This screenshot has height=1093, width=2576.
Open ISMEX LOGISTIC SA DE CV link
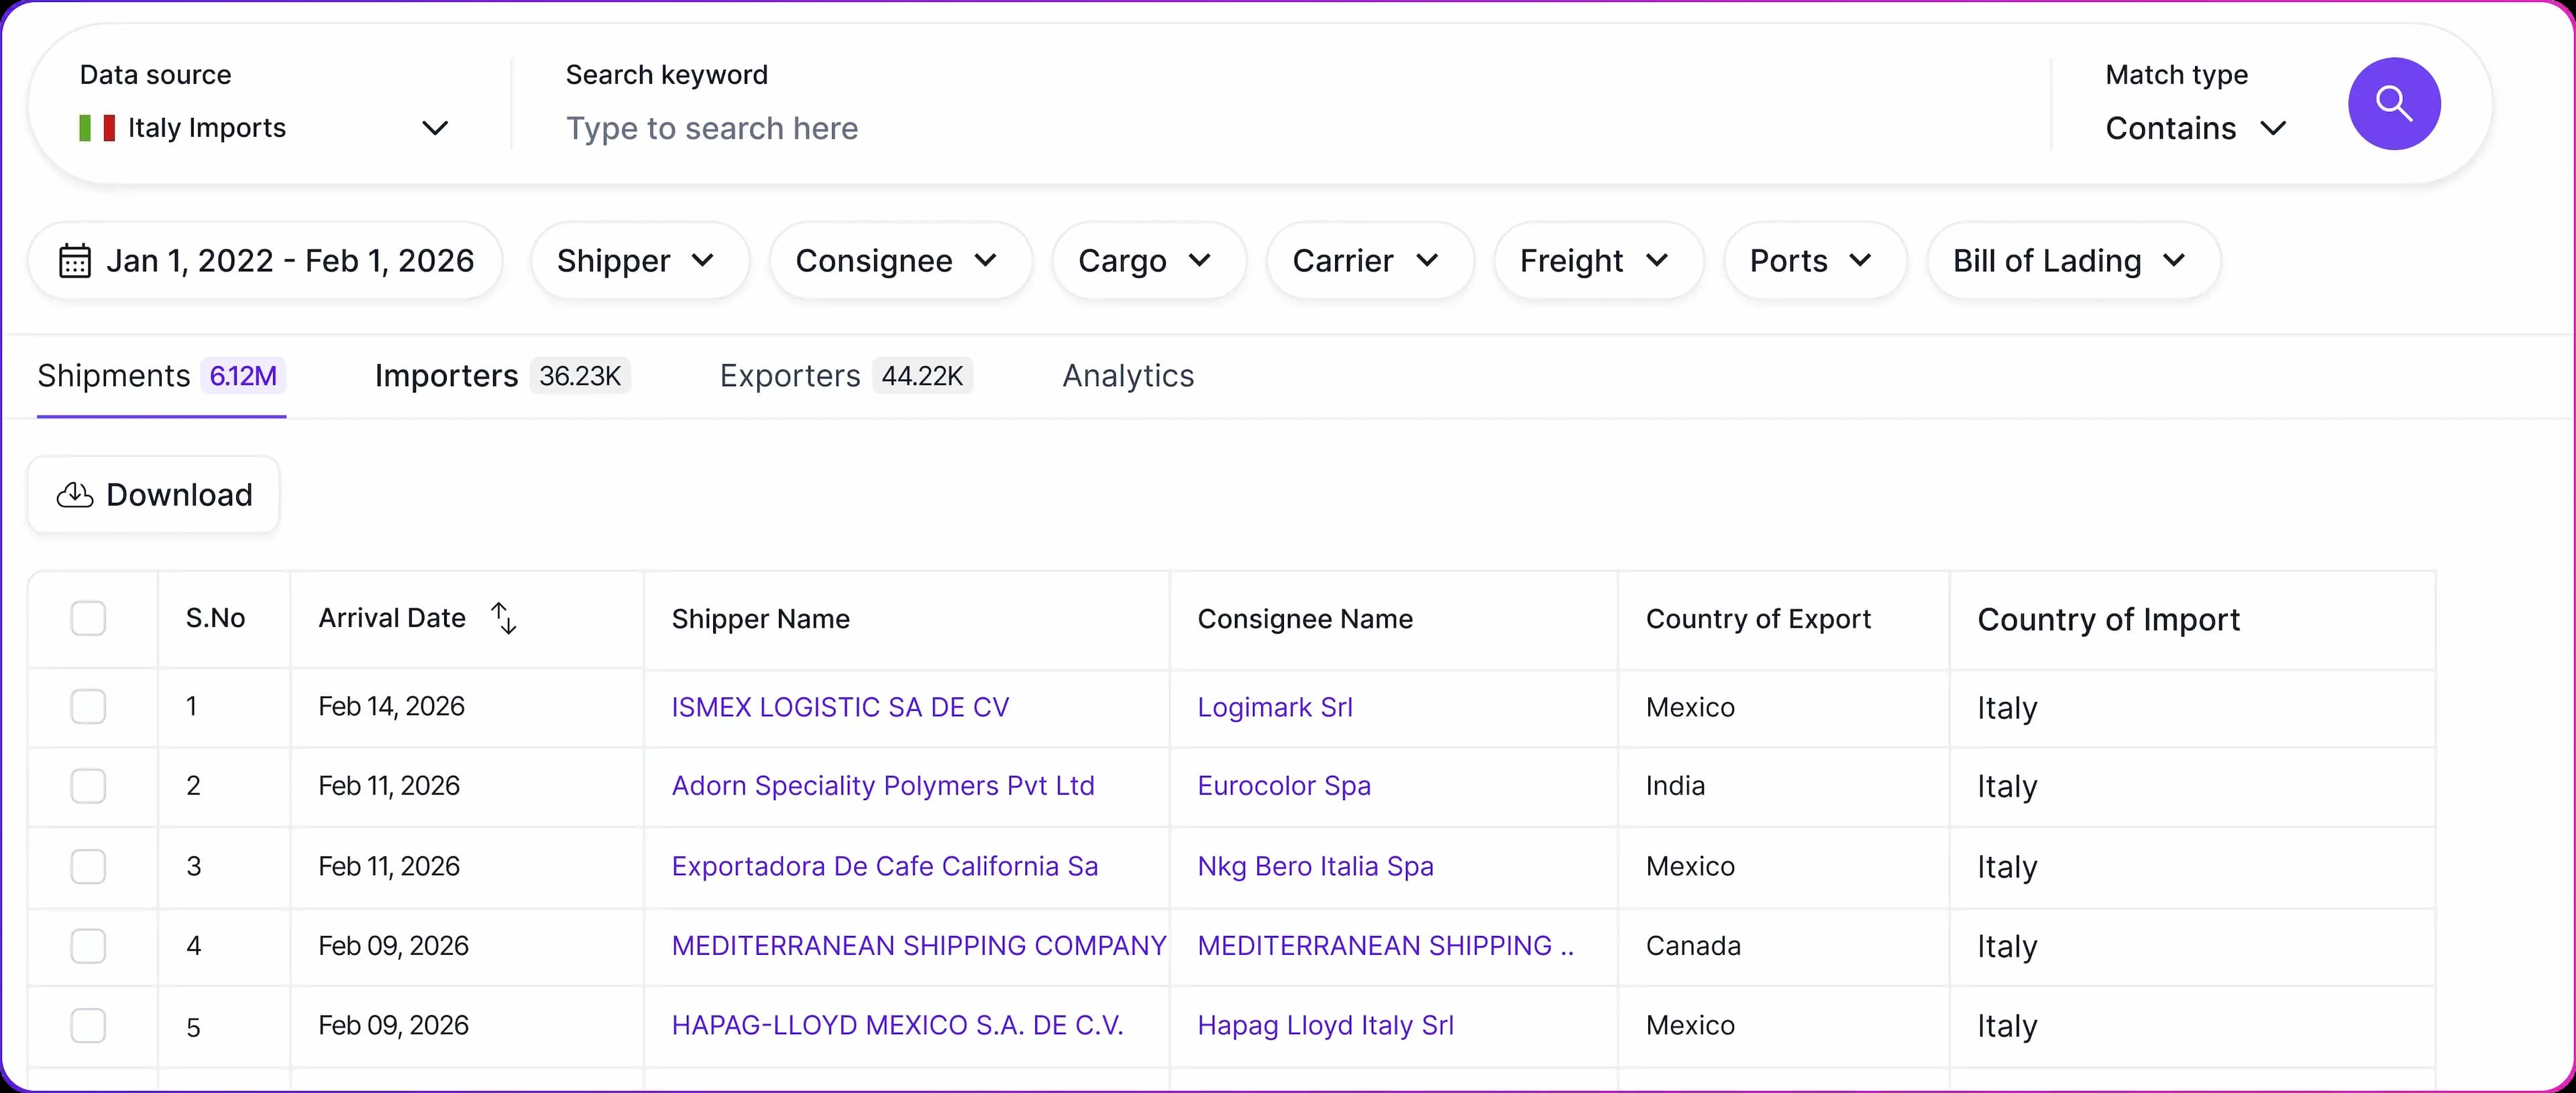point(840,707)
